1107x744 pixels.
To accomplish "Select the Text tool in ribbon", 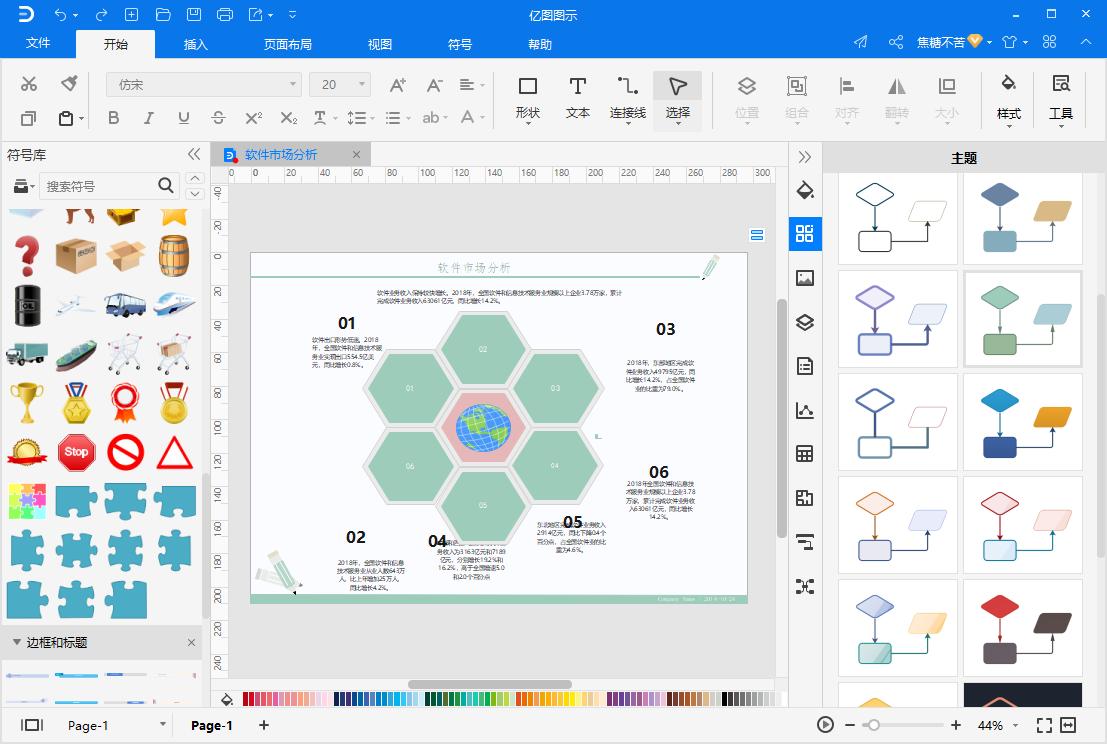I will tap(577, 97).
